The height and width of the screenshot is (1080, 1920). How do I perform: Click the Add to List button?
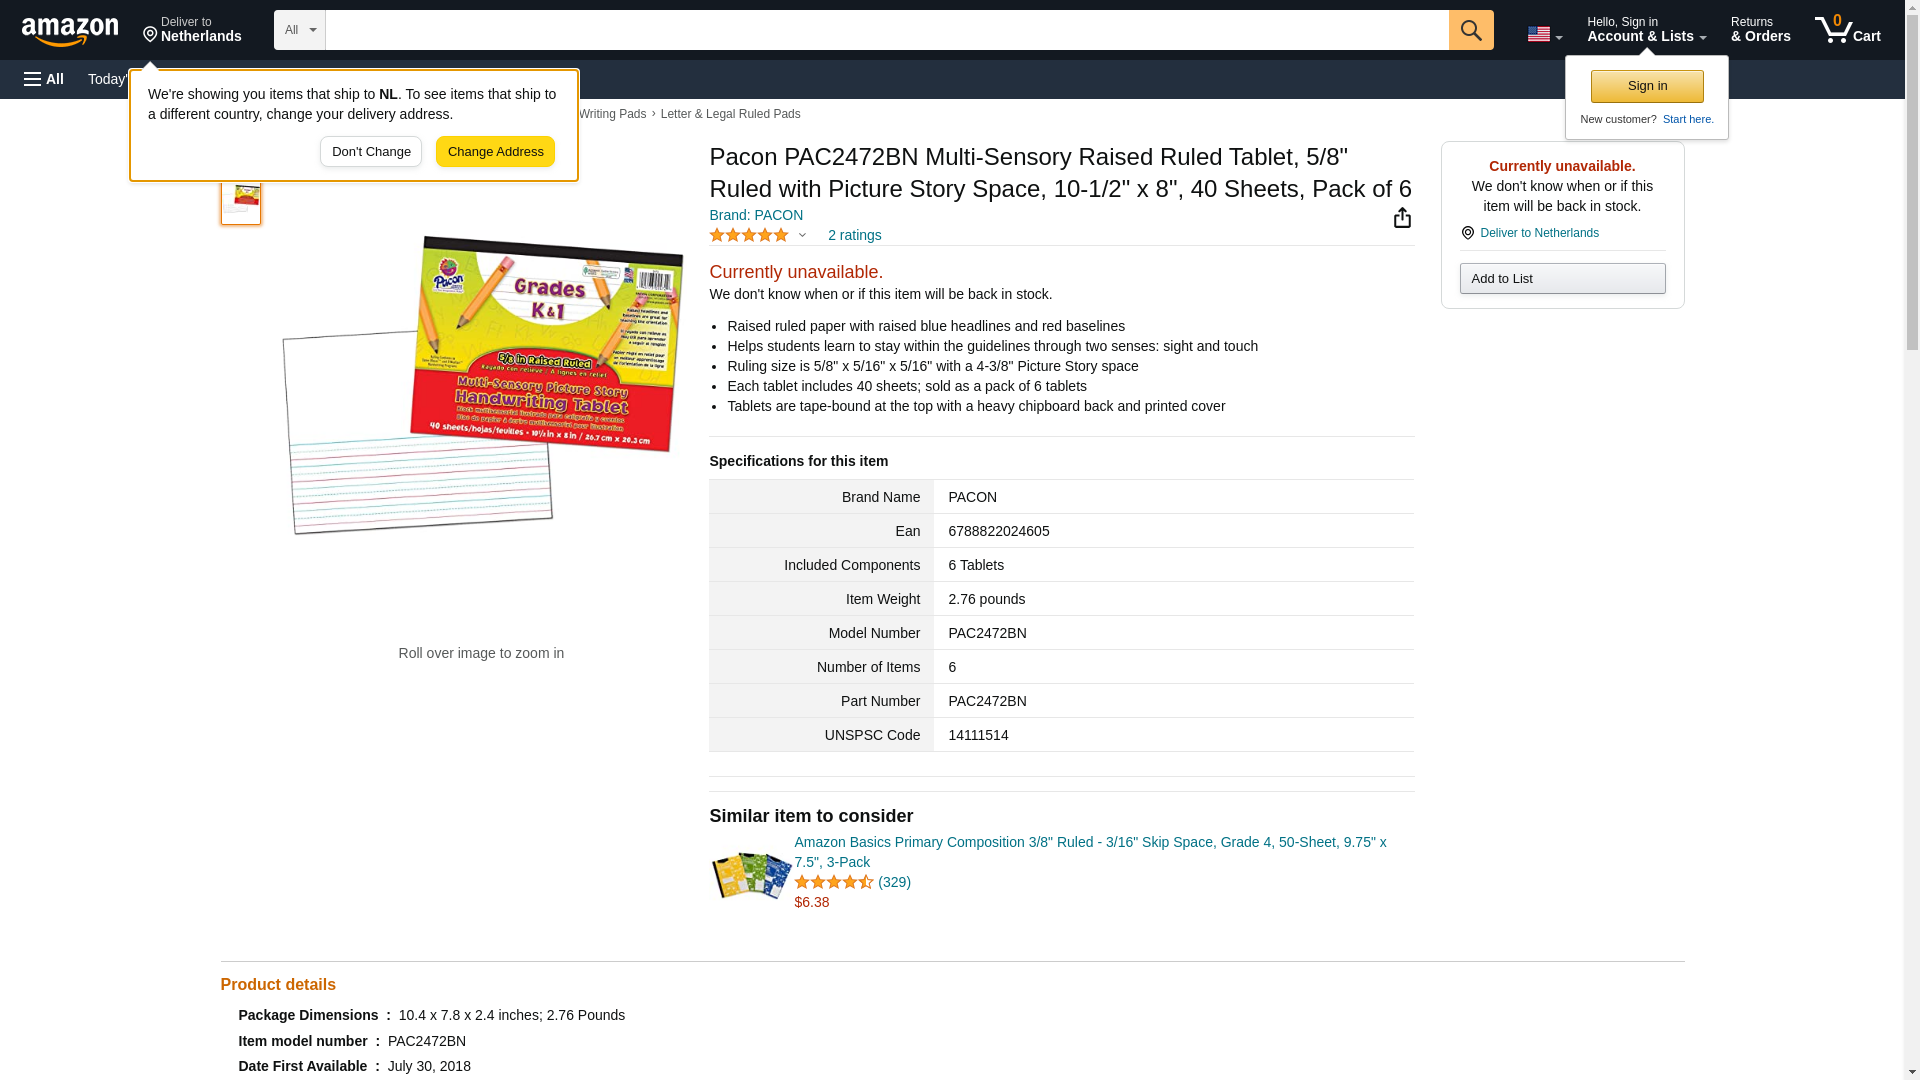1562,278
